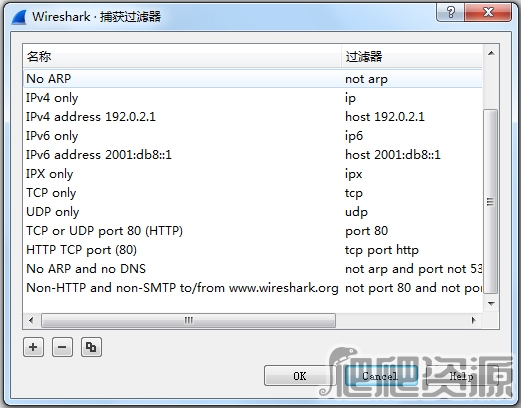The width and height of the screenshot is (521, 408).
Task: Sort by the 过滤器 column header
Action: (412, 56)
